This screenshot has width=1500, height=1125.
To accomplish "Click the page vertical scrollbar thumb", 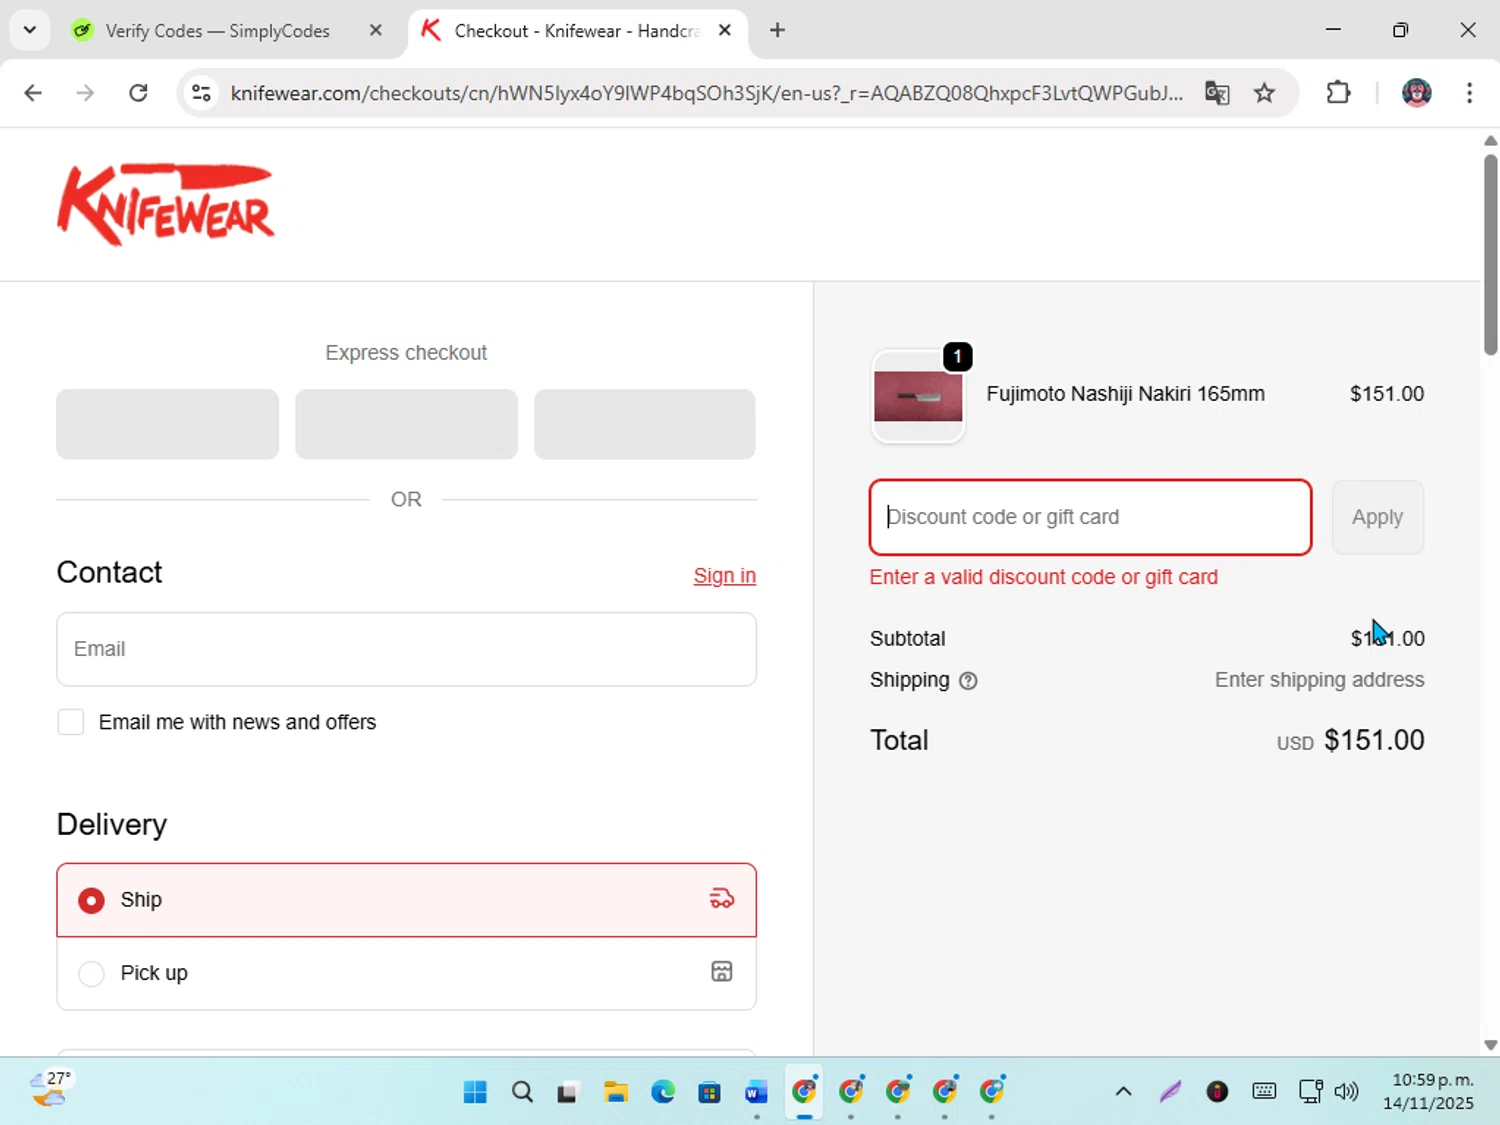I will pyautogui.click(x=1490, y=254).
